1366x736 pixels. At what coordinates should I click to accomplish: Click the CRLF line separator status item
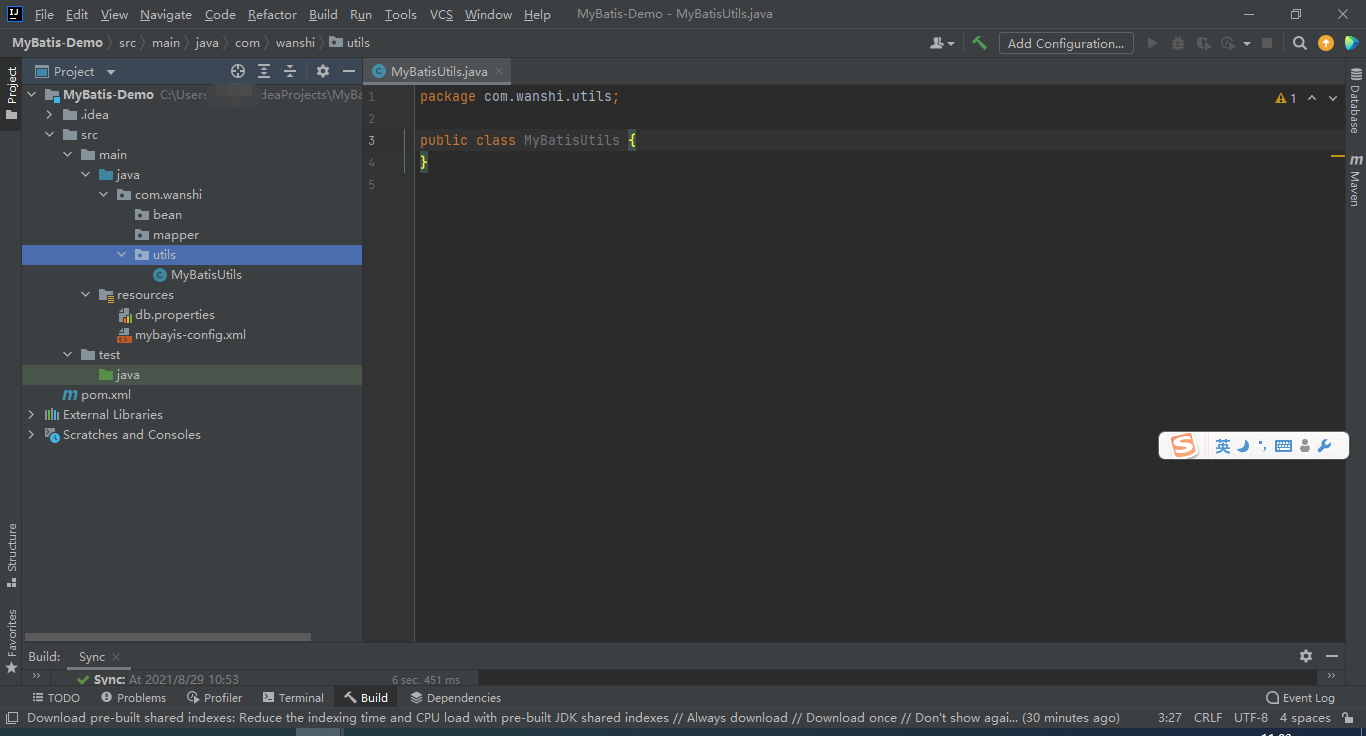tap(1208, 718)
